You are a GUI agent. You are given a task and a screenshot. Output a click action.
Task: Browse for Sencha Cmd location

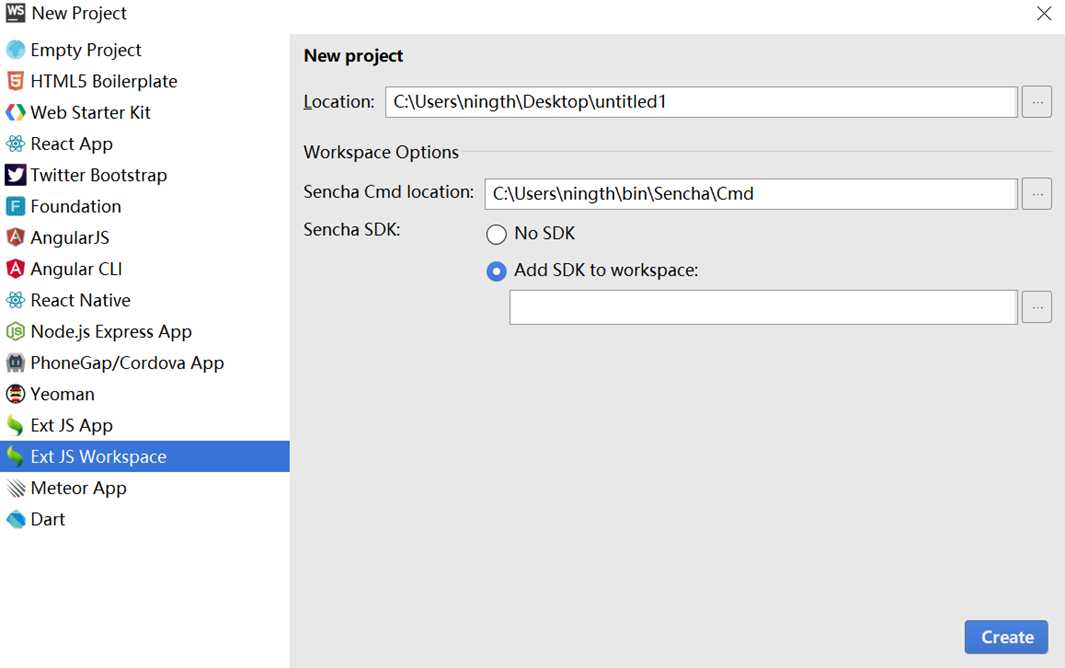pyautogui.click(x=1036, y=194)
